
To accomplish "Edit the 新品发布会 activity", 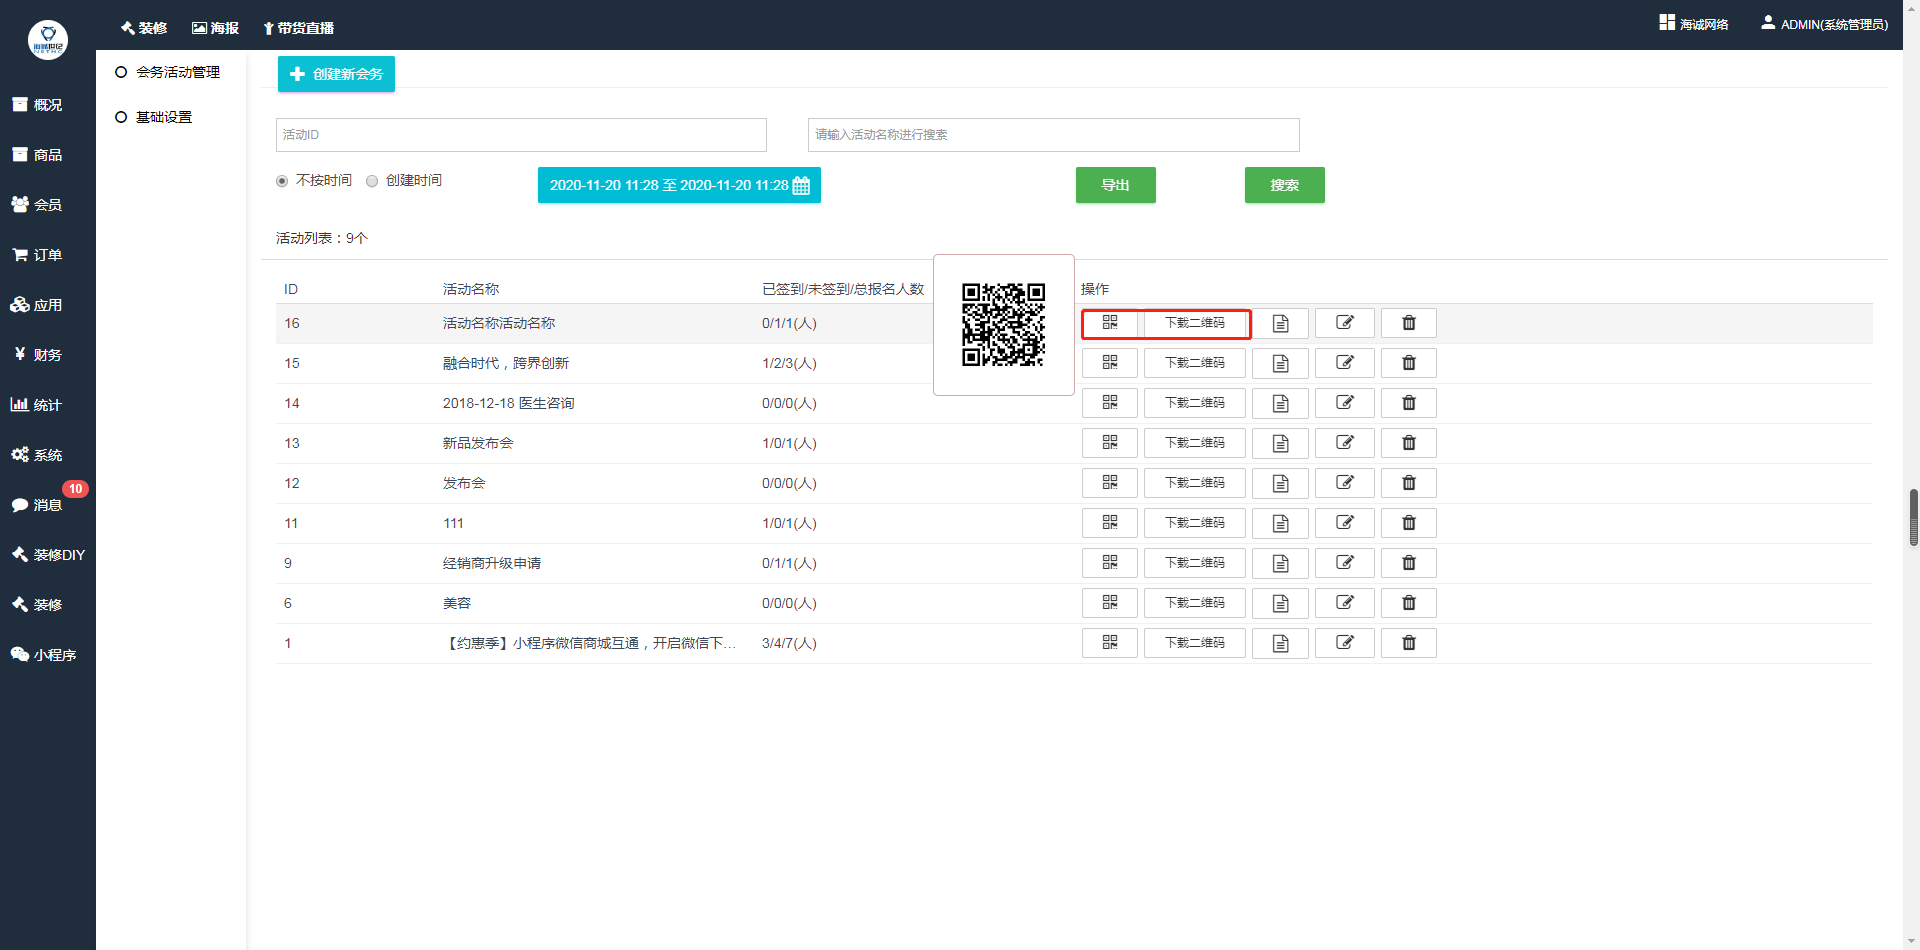I will coord(1344,443).
